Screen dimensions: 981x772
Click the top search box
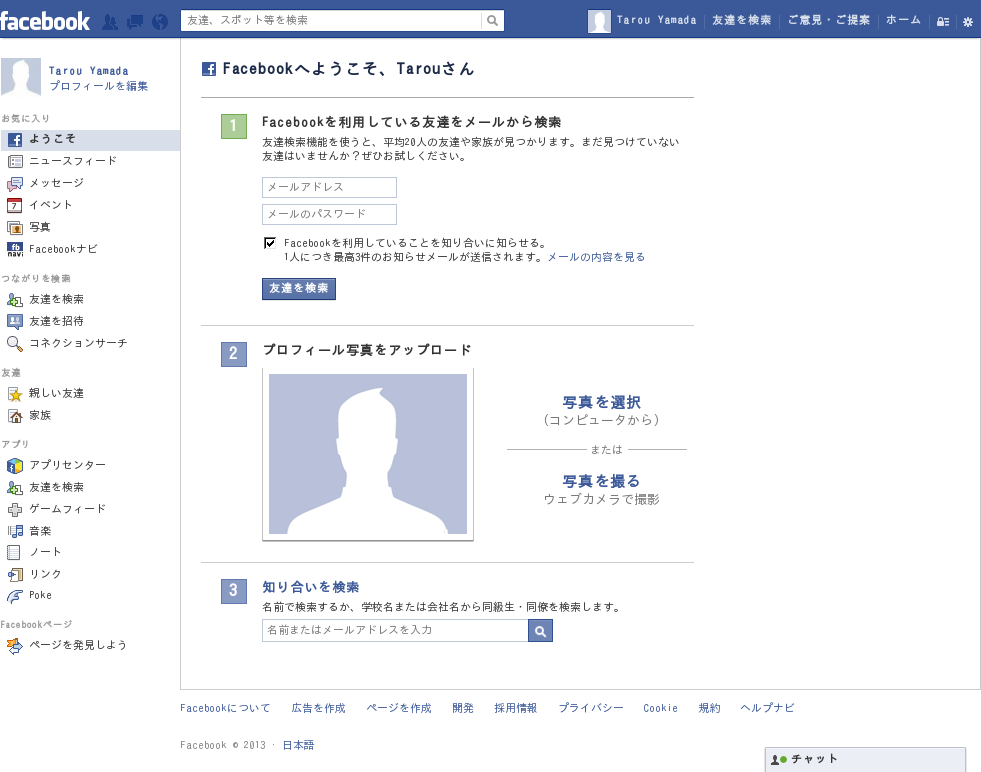click(332, 21)
